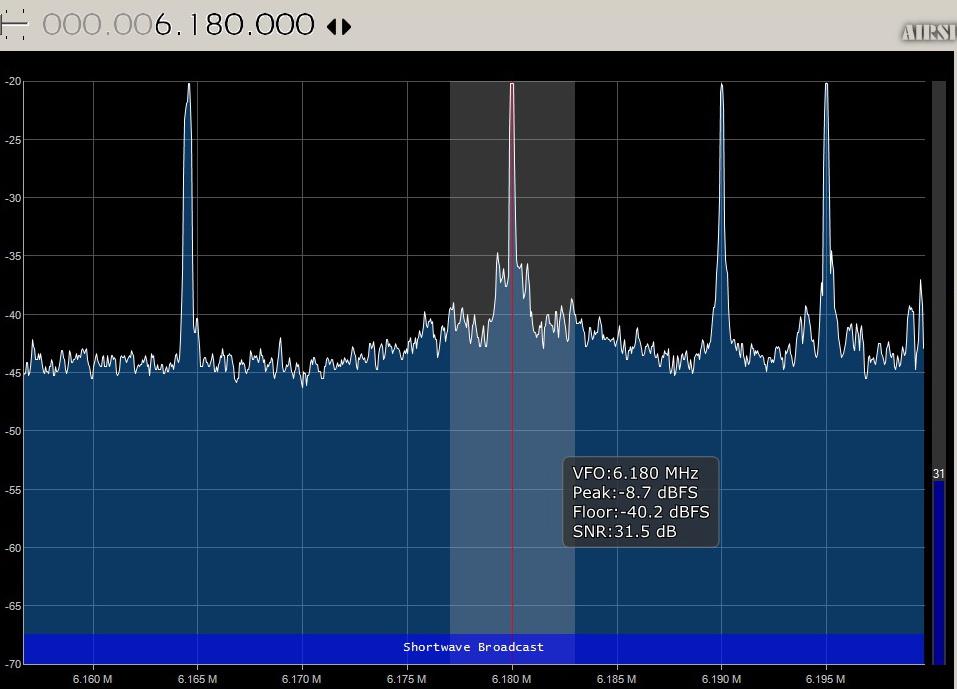Click the "6.170 M" frequency axis label
The image size is (957, 689).
[x=302, y=679]
